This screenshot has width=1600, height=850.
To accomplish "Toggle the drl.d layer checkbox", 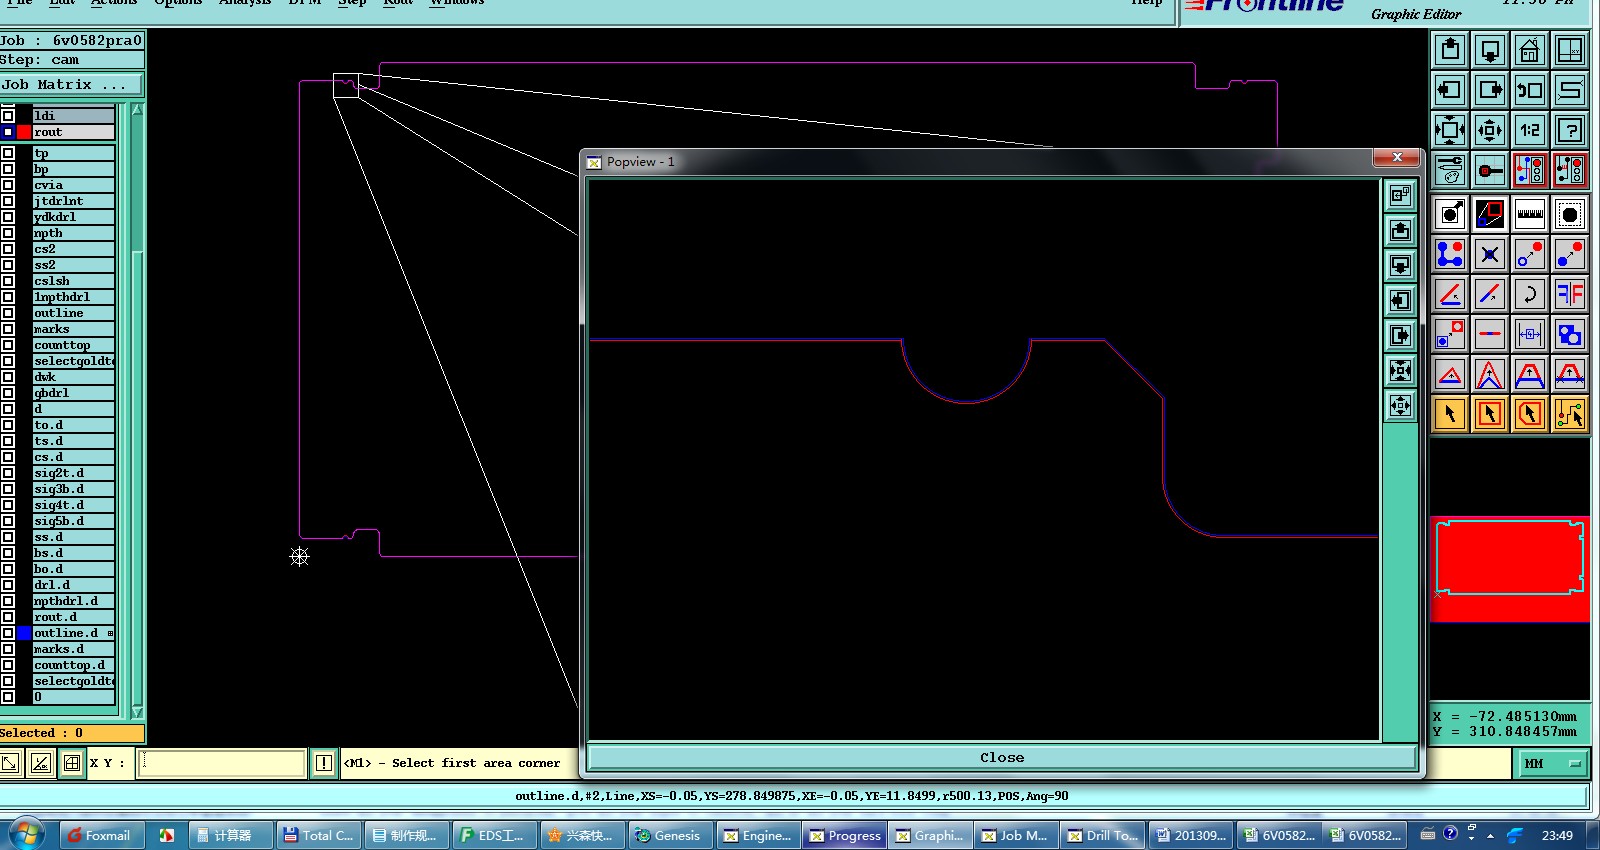I will click(x=8, y=585).
